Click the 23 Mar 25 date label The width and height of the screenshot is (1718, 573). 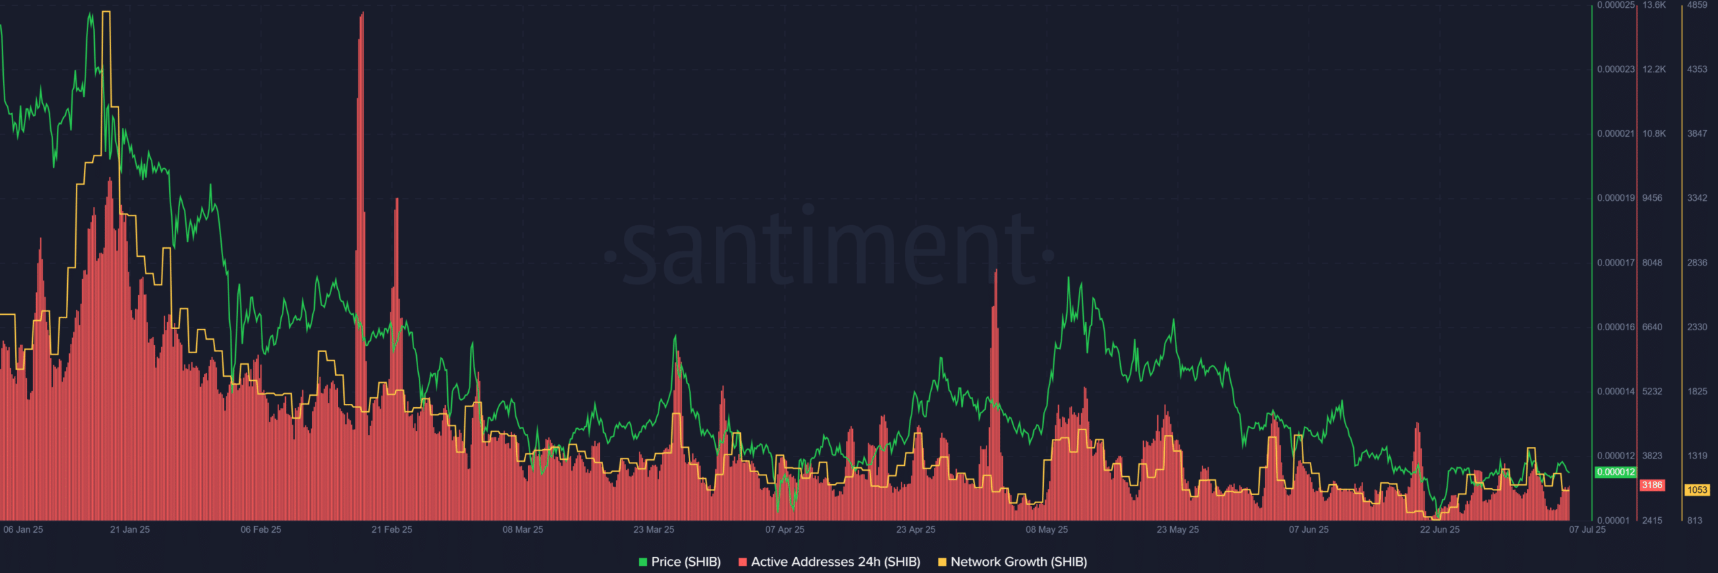pyautogui.click(x=654, y=530)
